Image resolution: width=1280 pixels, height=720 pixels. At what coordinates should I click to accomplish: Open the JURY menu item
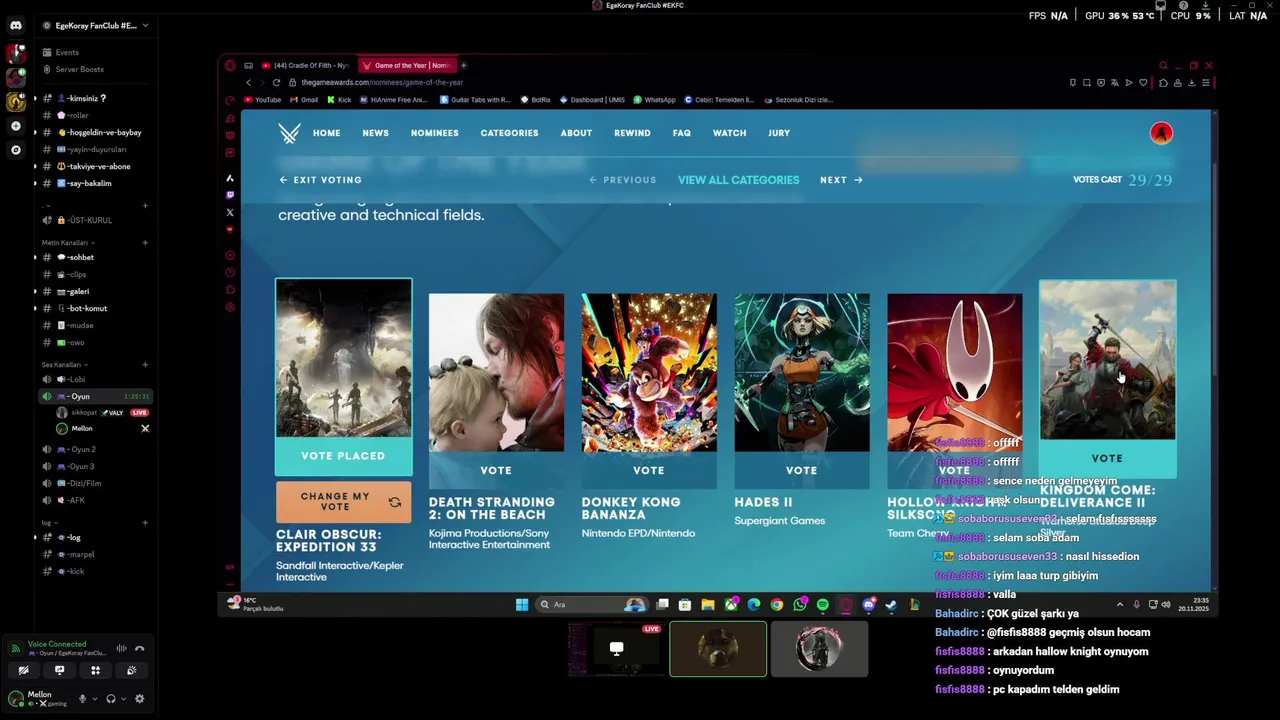click(x=779, y=133)
